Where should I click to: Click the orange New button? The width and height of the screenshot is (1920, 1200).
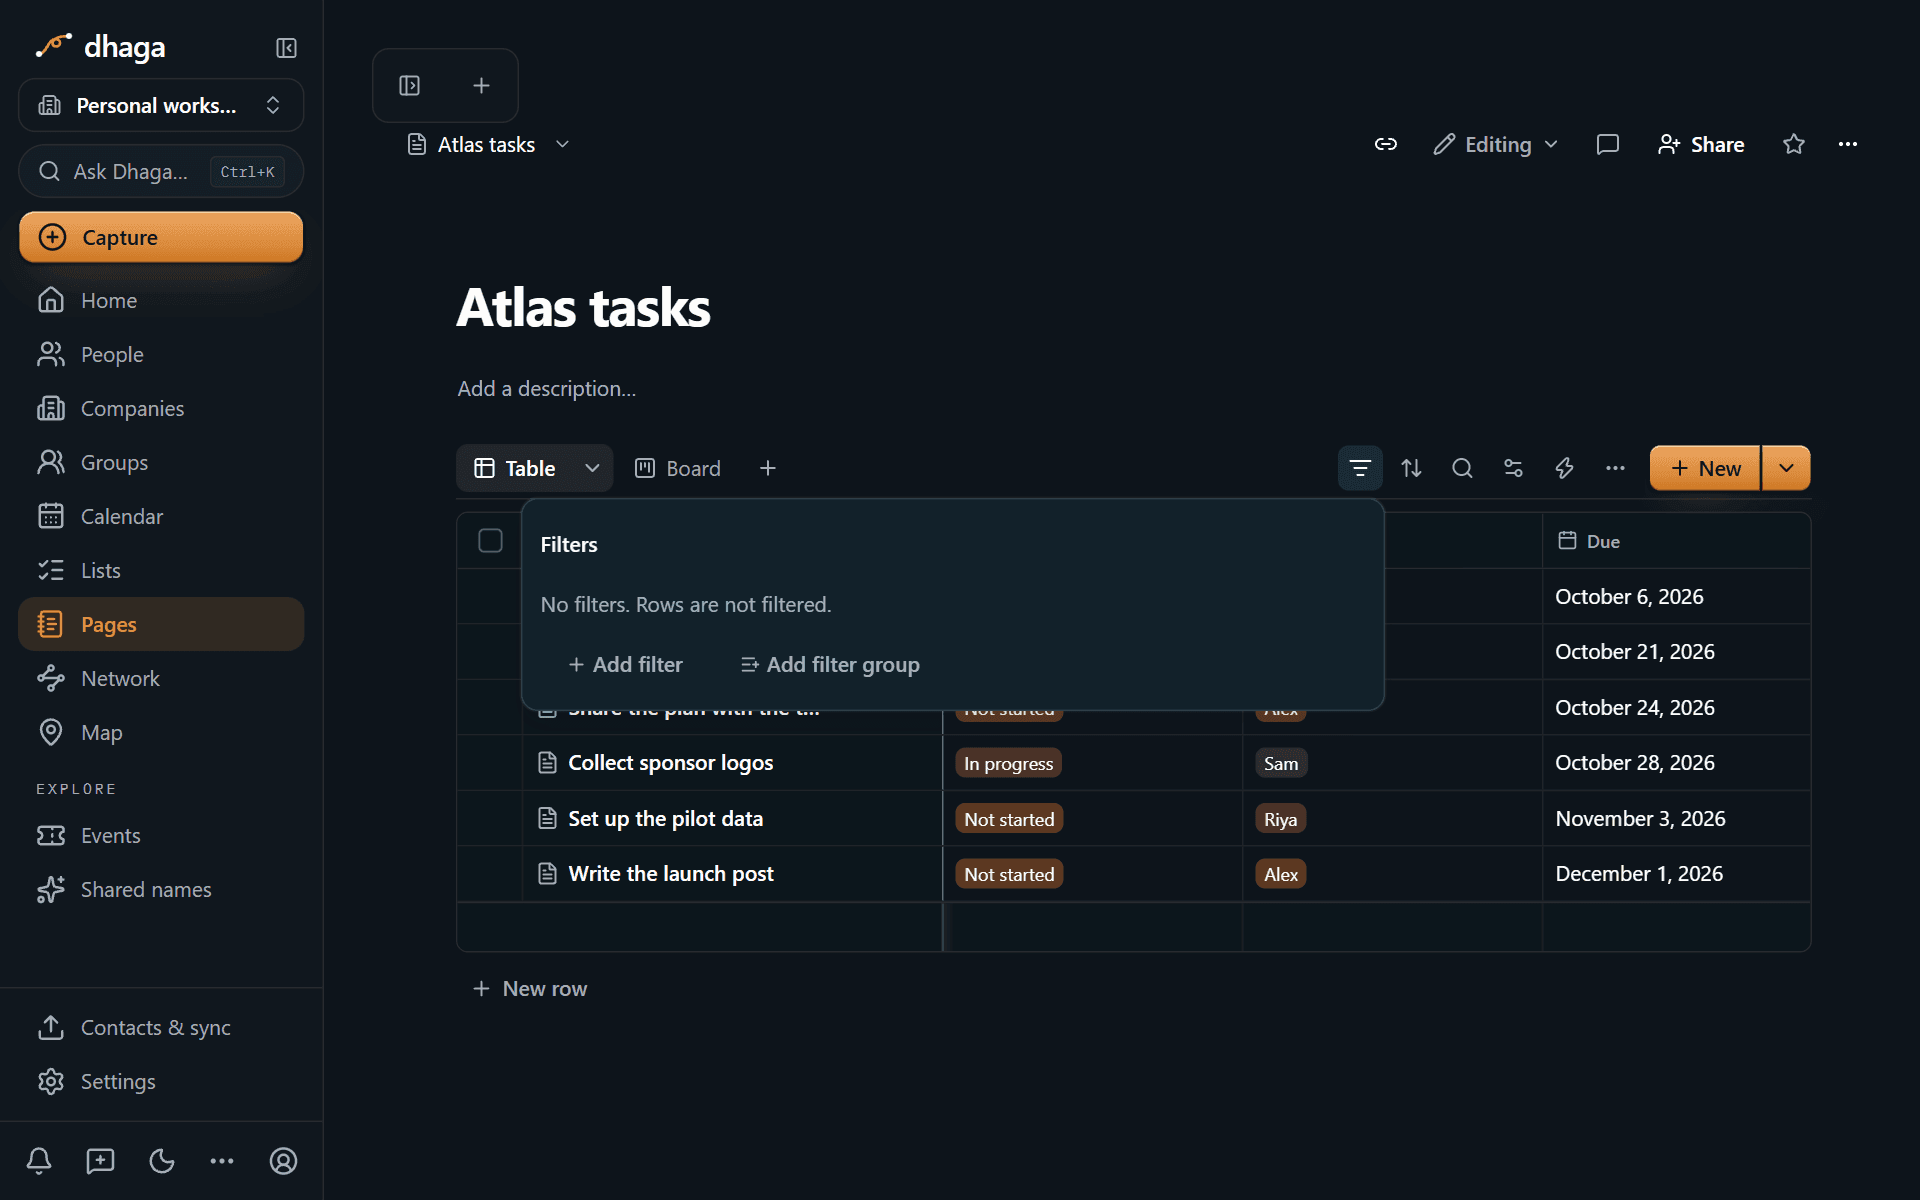[x=1705, y=468]
